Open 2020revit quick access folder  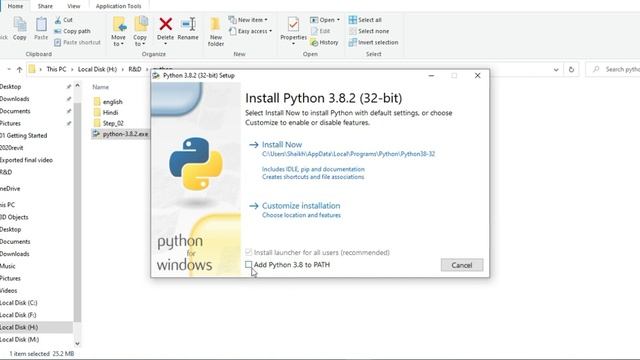click(x=11, y=148)
